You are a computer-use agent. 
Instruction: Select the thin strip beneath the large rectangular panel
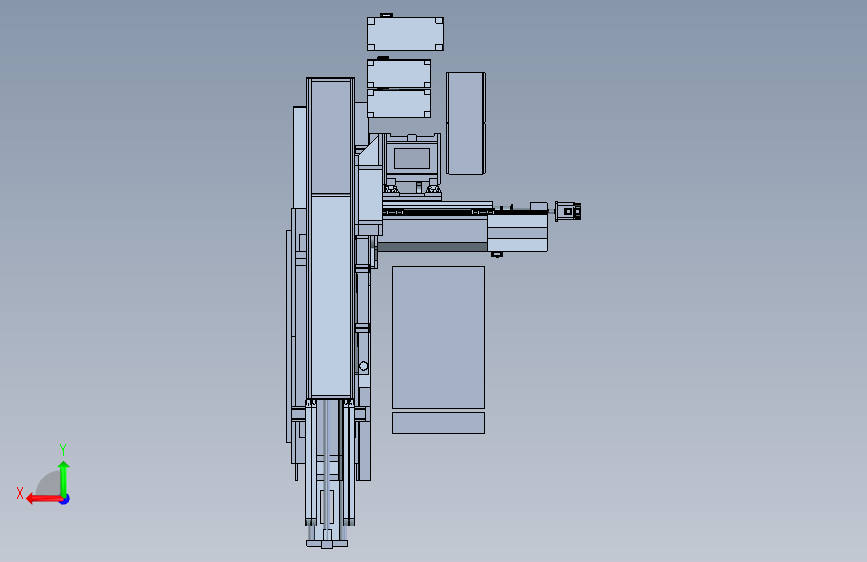pyautogui.click(x=438, y=423)
